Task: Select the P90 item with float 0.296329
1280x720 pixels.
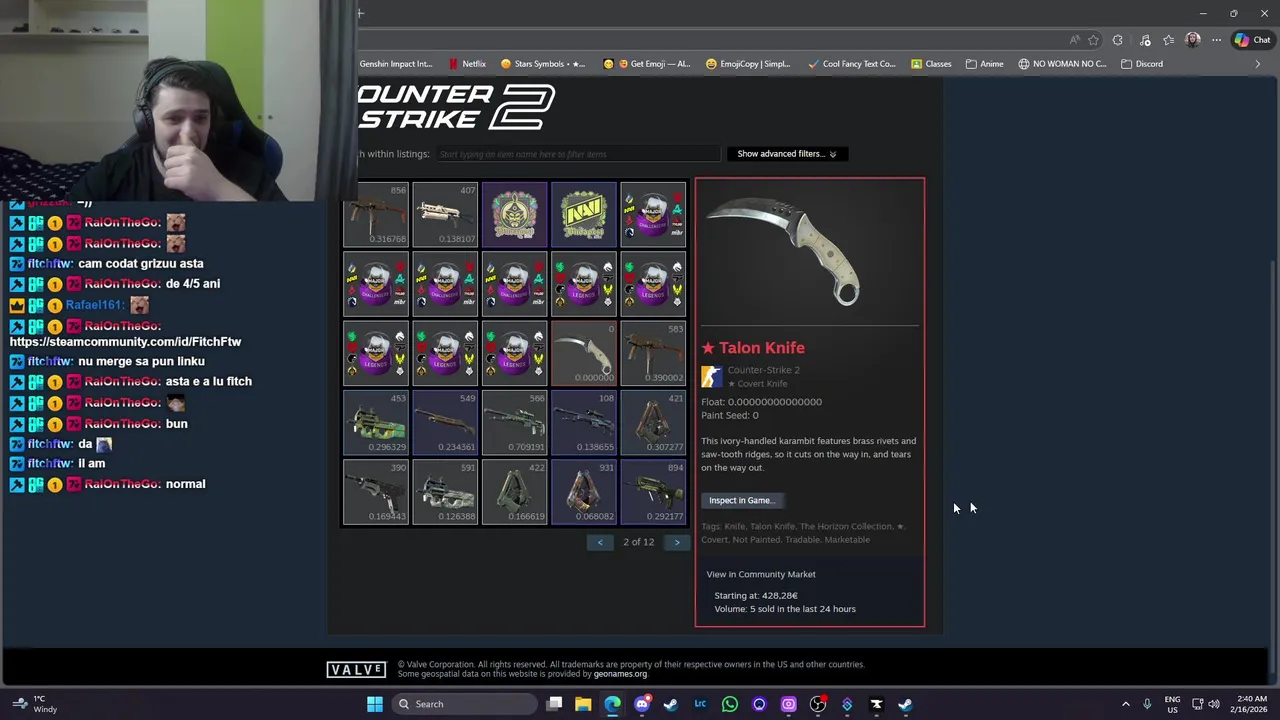Action: 376,422
